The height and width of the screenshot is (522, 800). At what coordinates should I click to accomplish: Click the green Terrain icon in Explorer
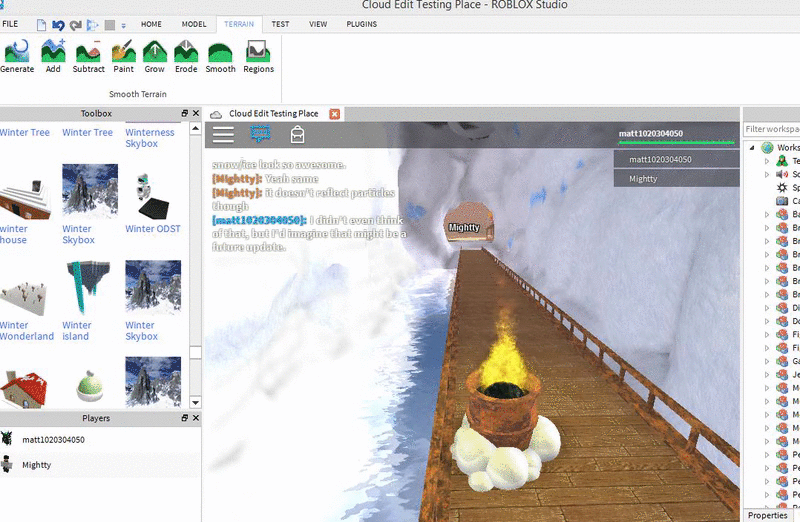click(x=782, y=161)
